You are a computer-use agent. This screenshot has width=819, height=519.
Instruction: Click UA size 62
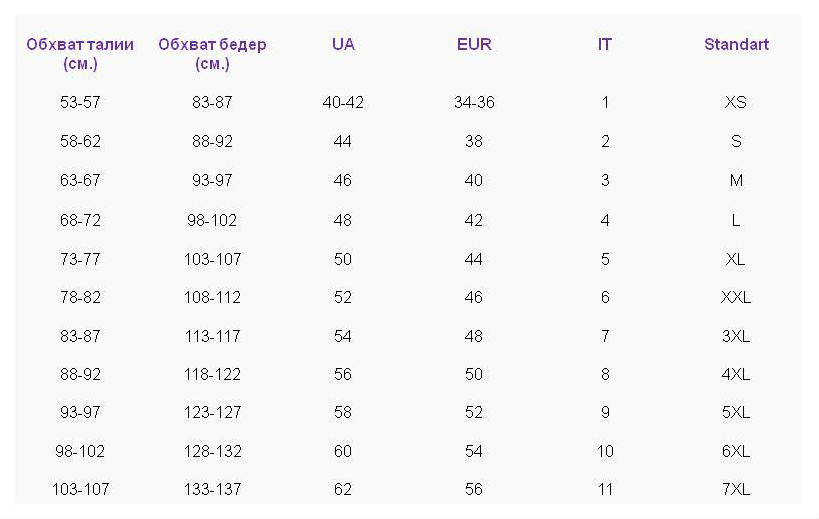coord(343,489)
